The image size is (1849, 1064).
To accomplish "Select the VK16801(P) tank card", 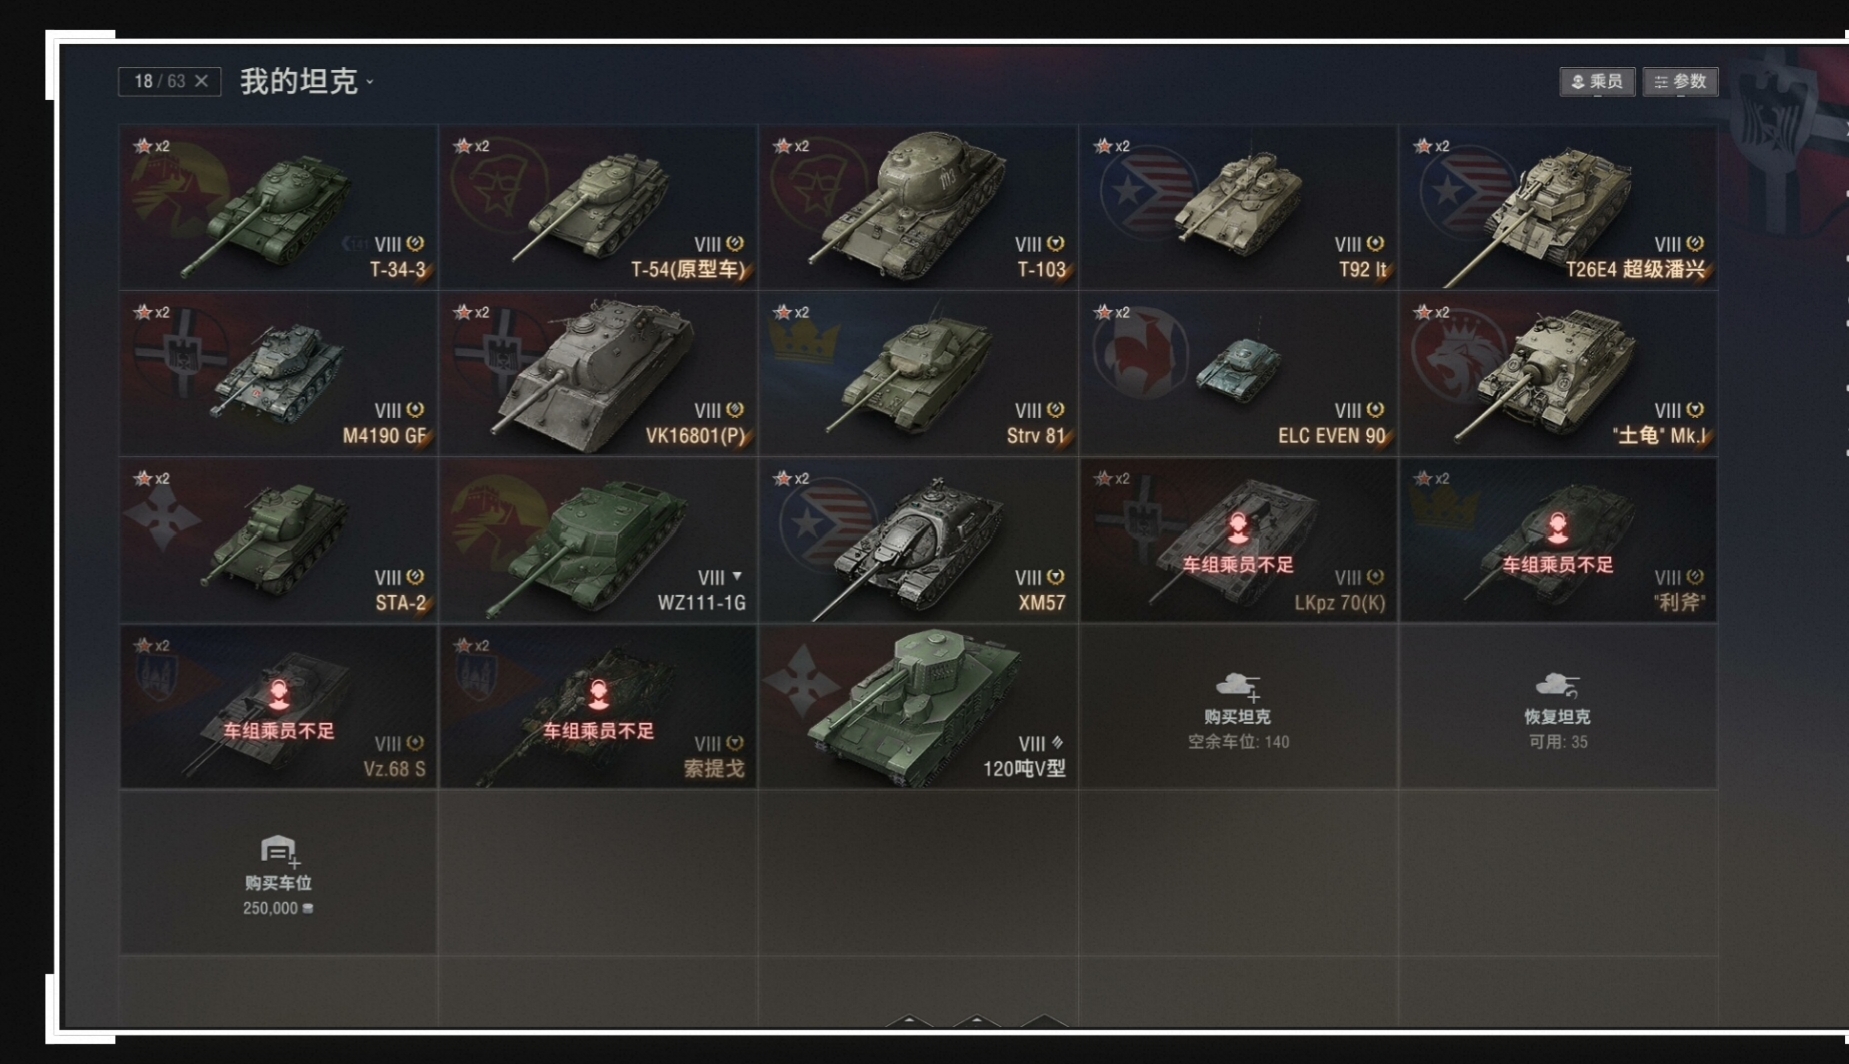I will (x=598, y=374).
